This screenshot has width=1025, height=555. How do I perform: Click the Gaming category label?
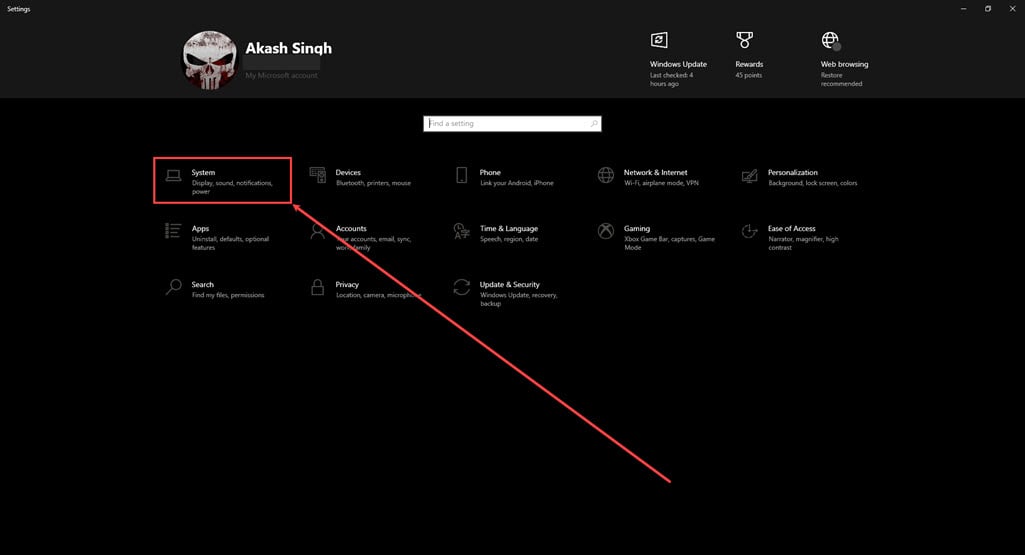point(637,229)
